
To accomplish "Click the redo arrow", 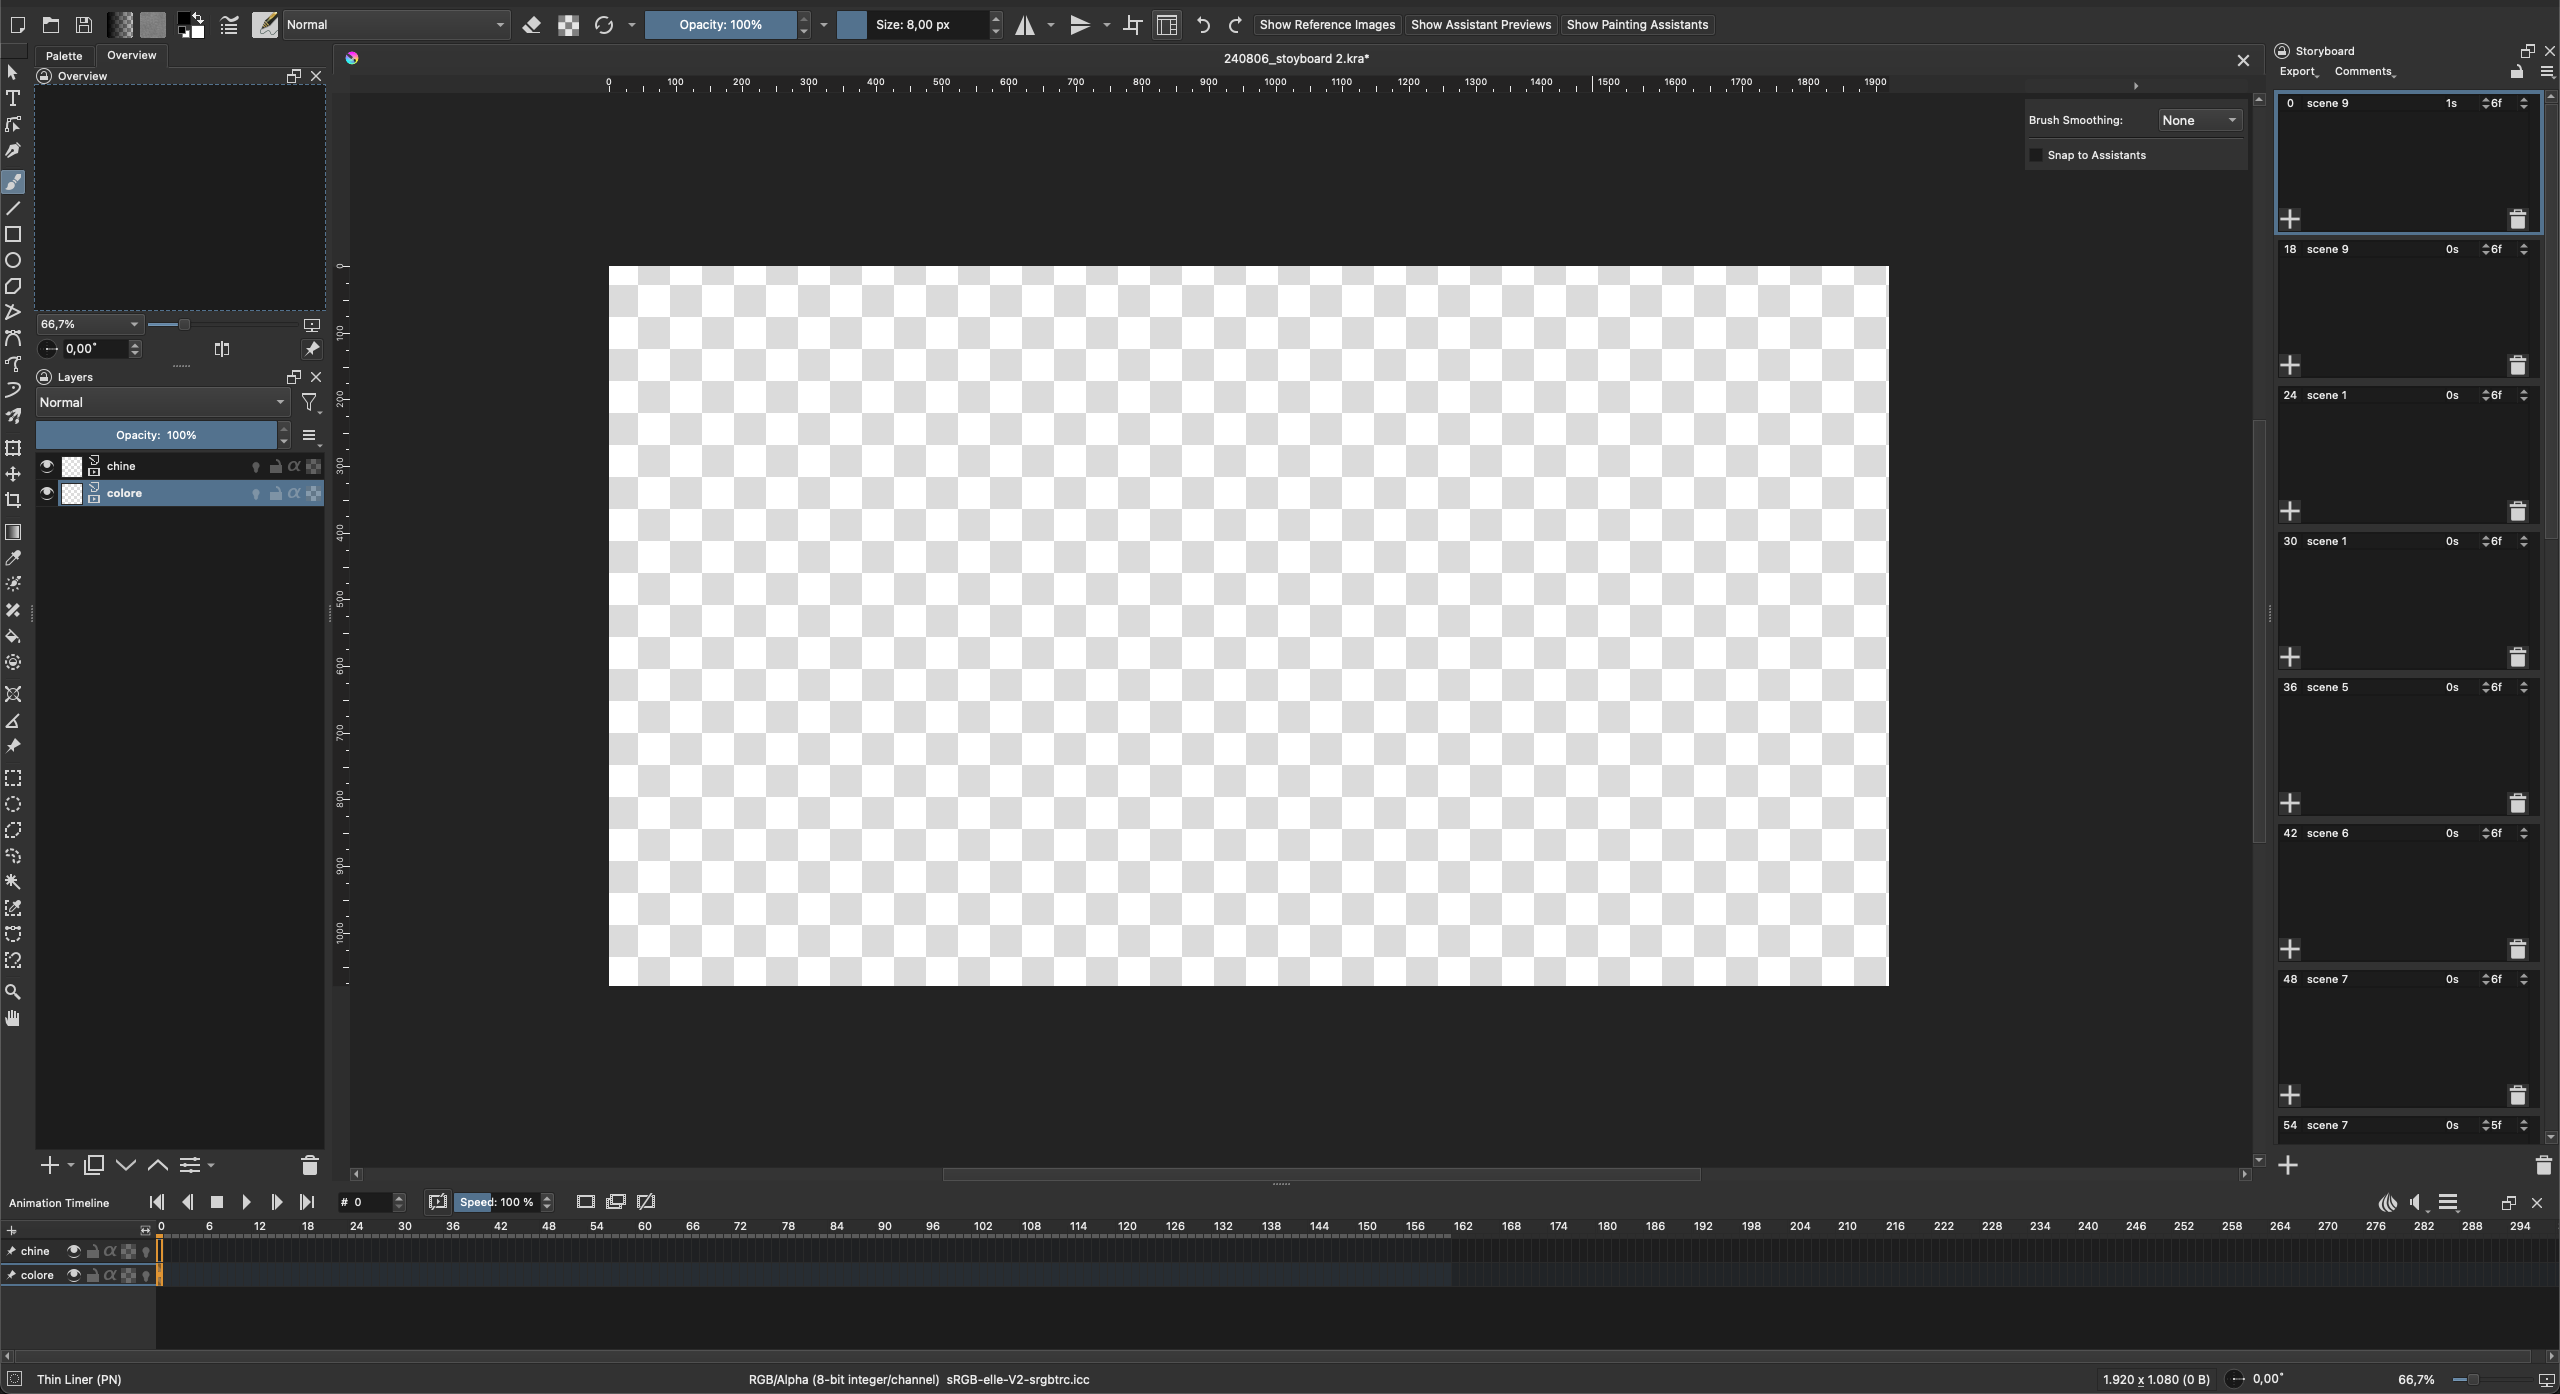I will coord(1235,25).
